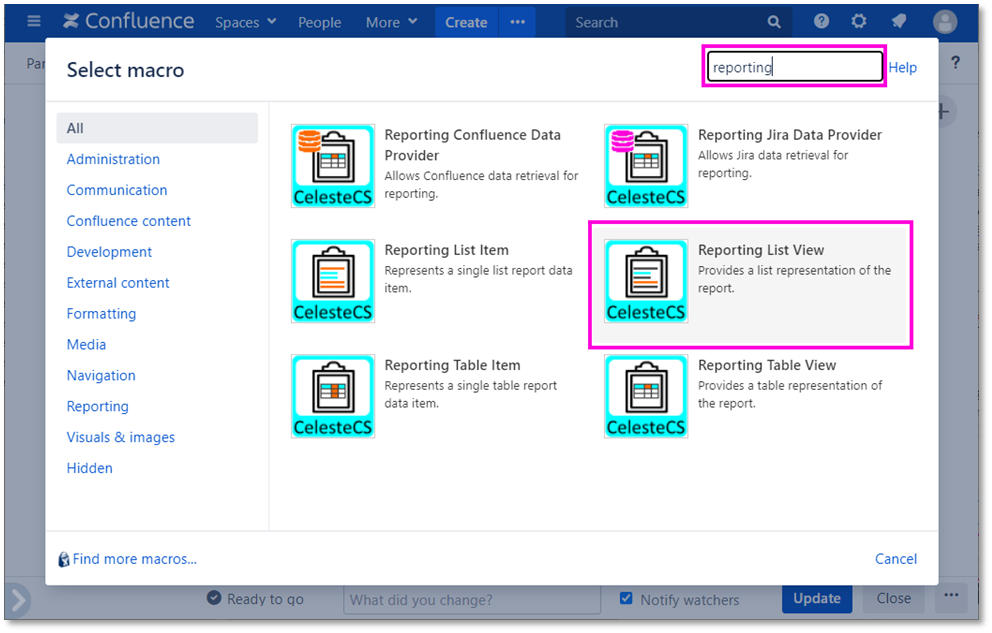Click the Reporting Table View title

(767, 365)
